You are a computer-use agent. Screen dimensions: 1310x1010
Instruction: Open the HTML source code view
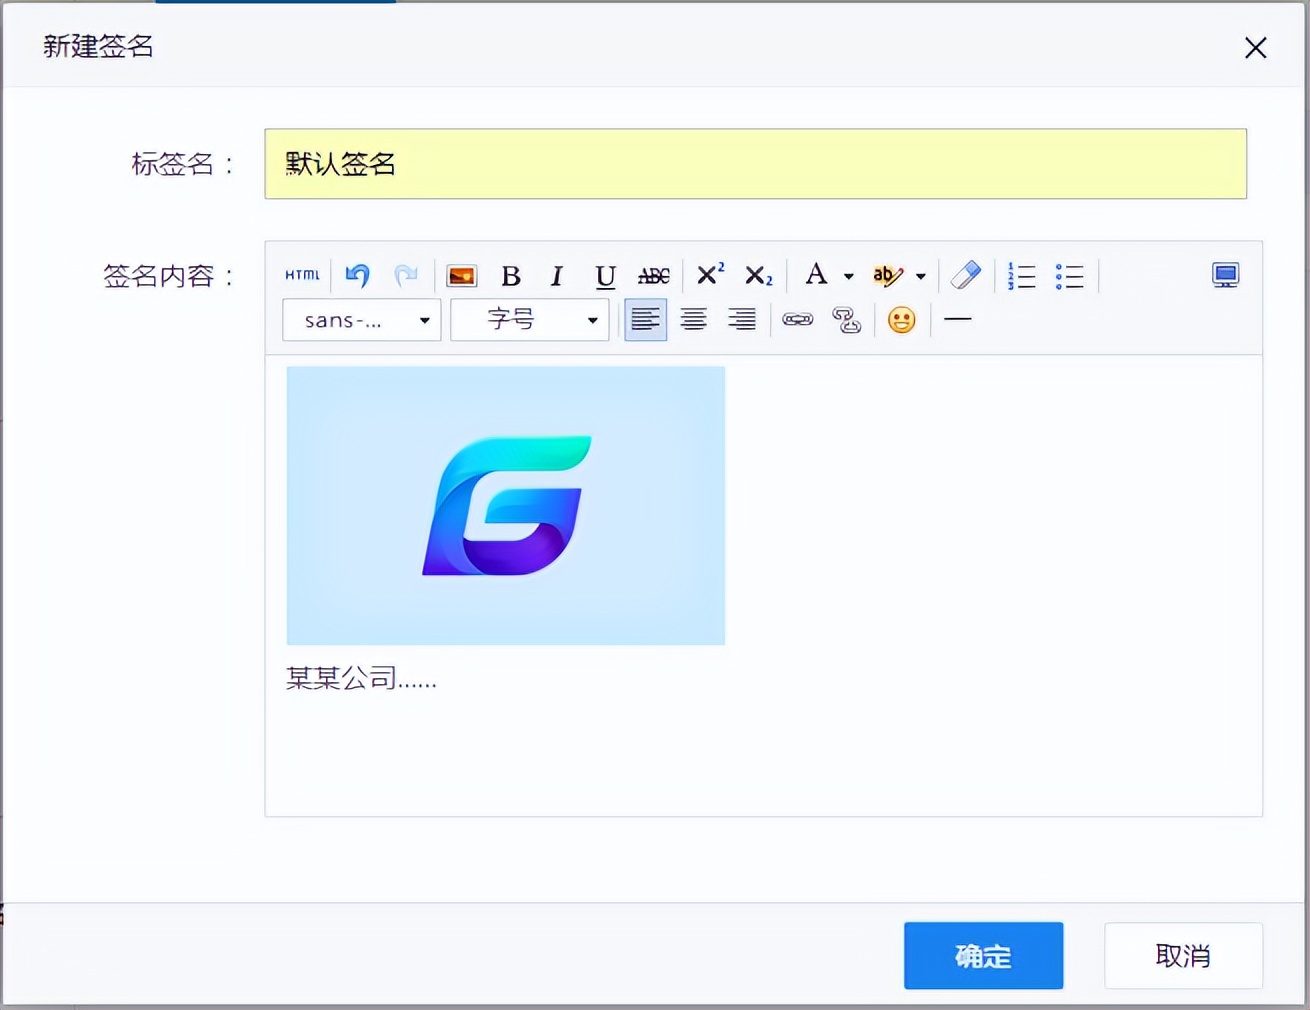tap(301, 275)
